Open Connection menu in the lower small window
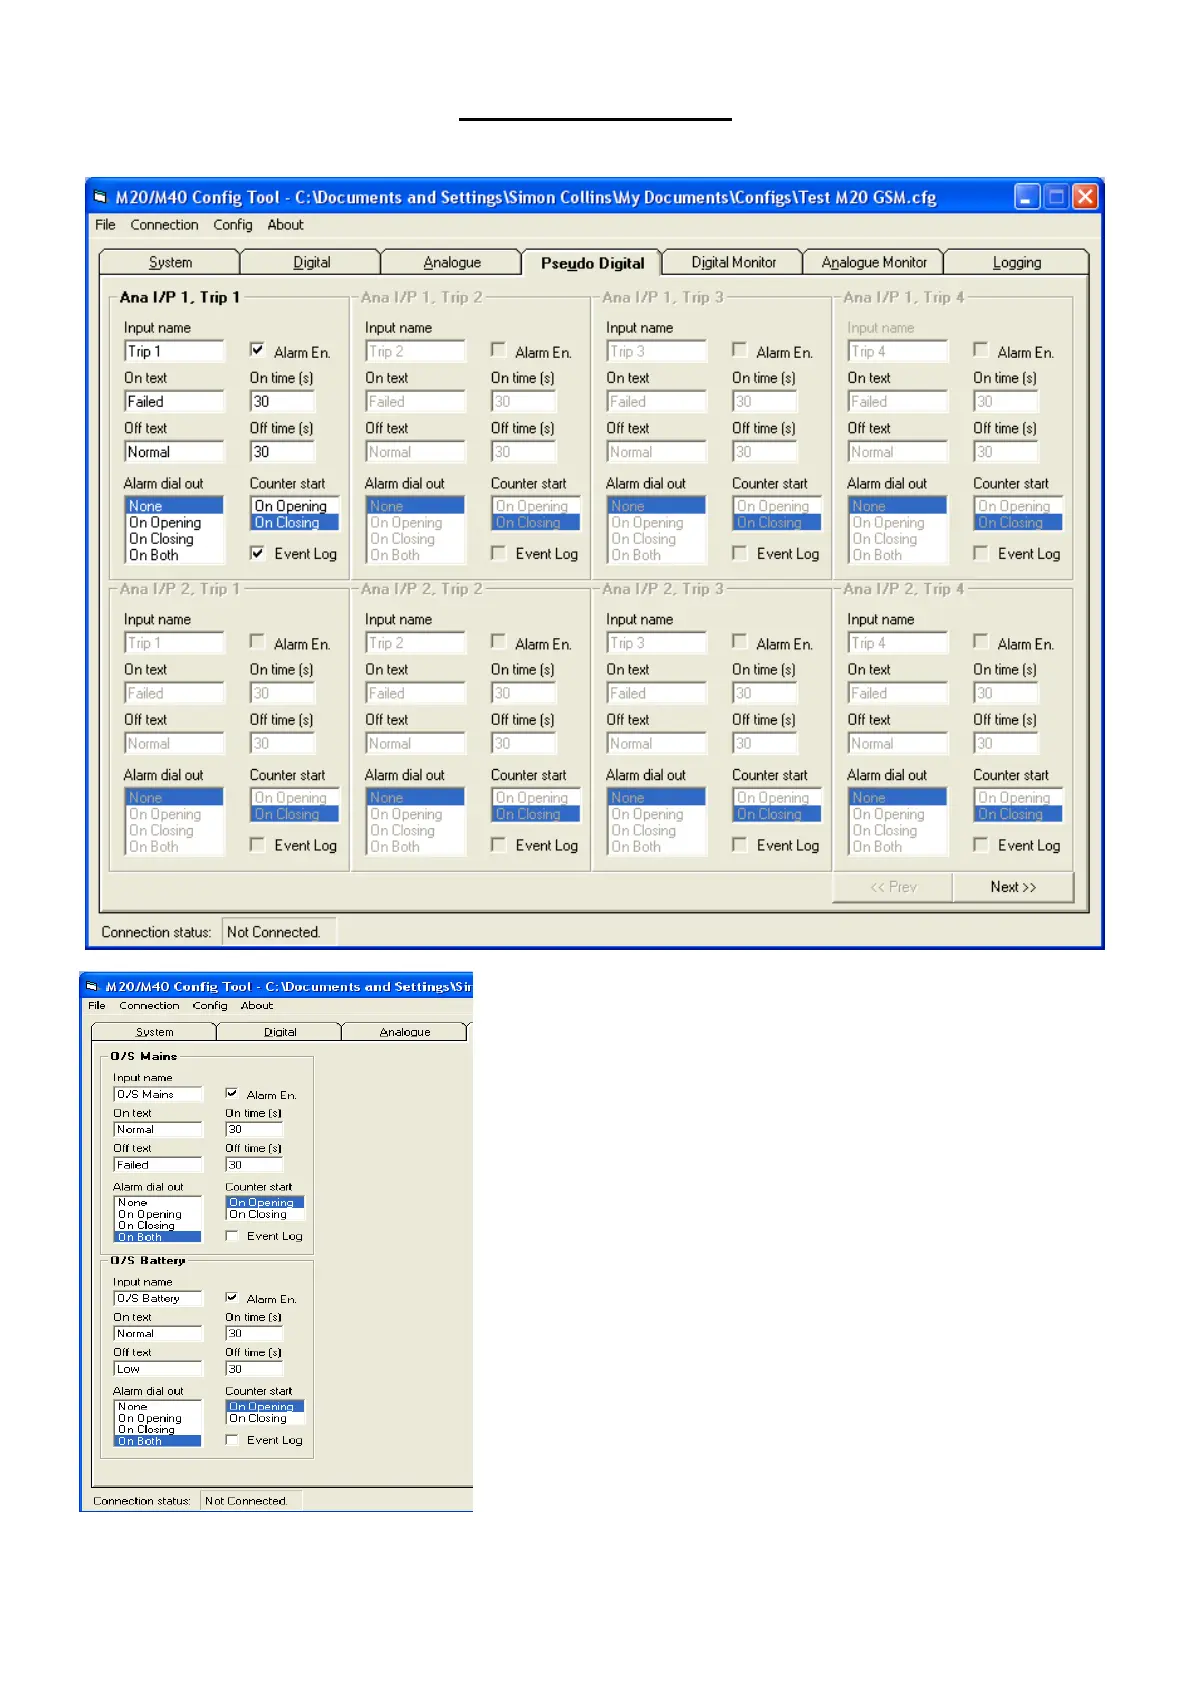Image resolution: width=1191 pixels, height=1684 pixels. pos(149,1006)
